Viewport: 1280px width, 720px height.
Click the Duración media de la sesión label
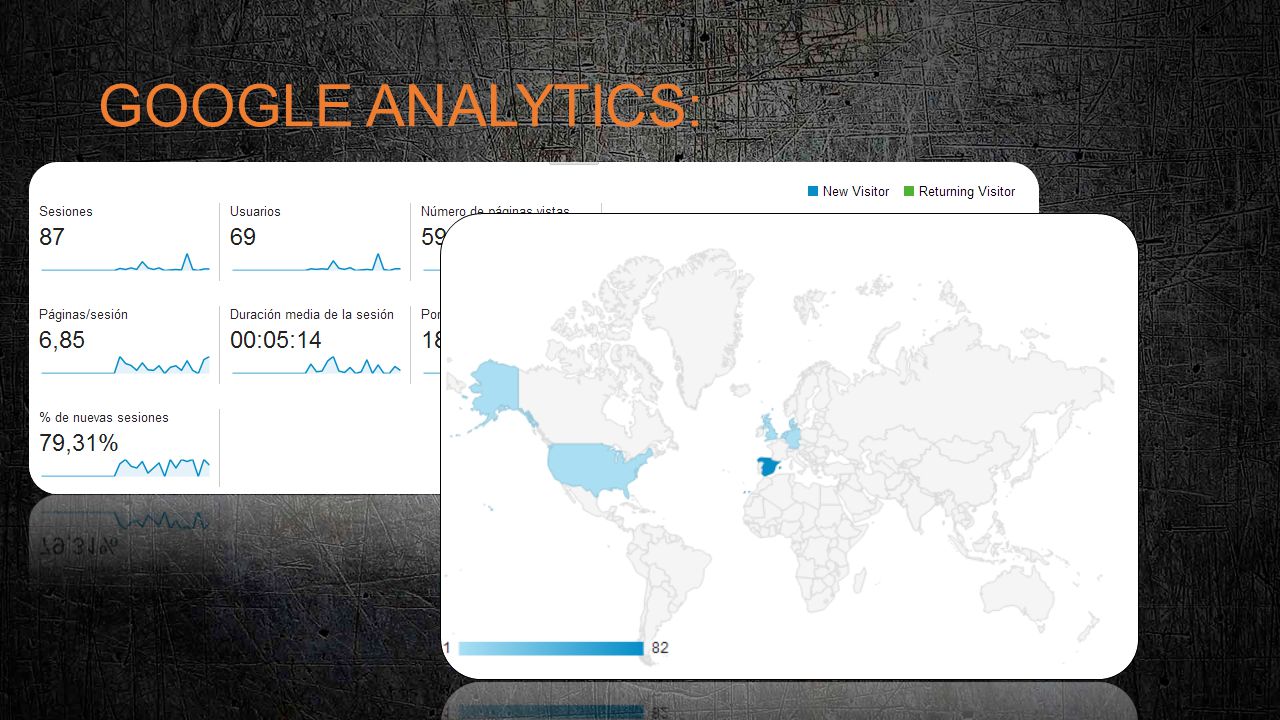pos(312,314)
